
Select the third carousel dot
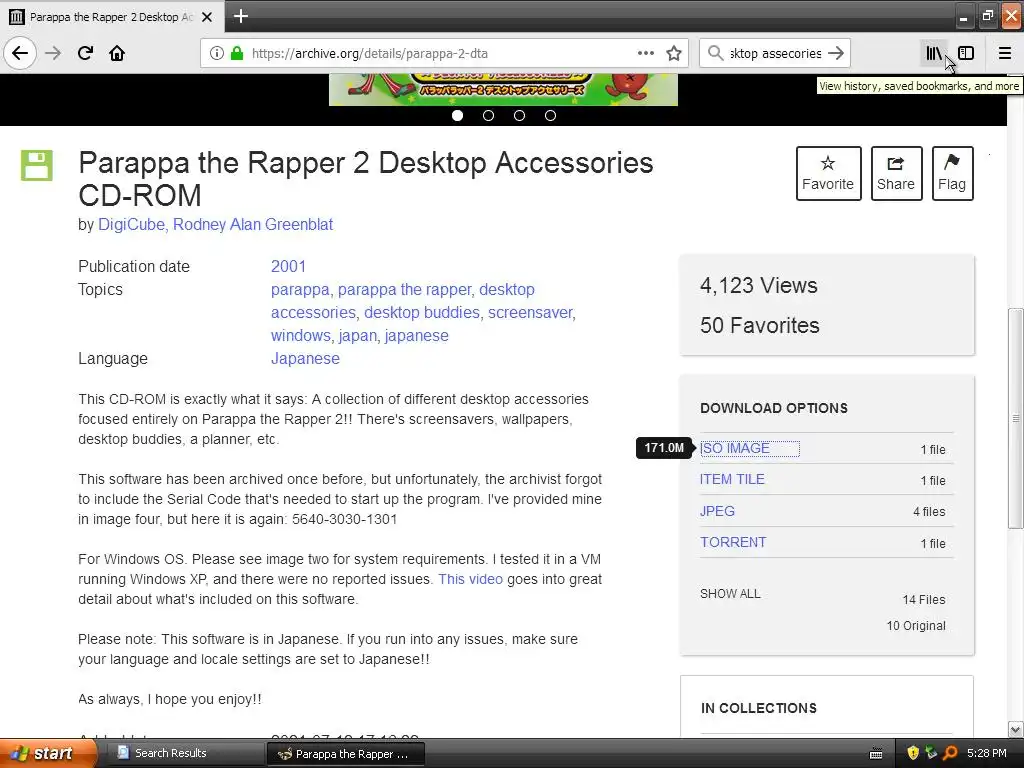(519, 116)
